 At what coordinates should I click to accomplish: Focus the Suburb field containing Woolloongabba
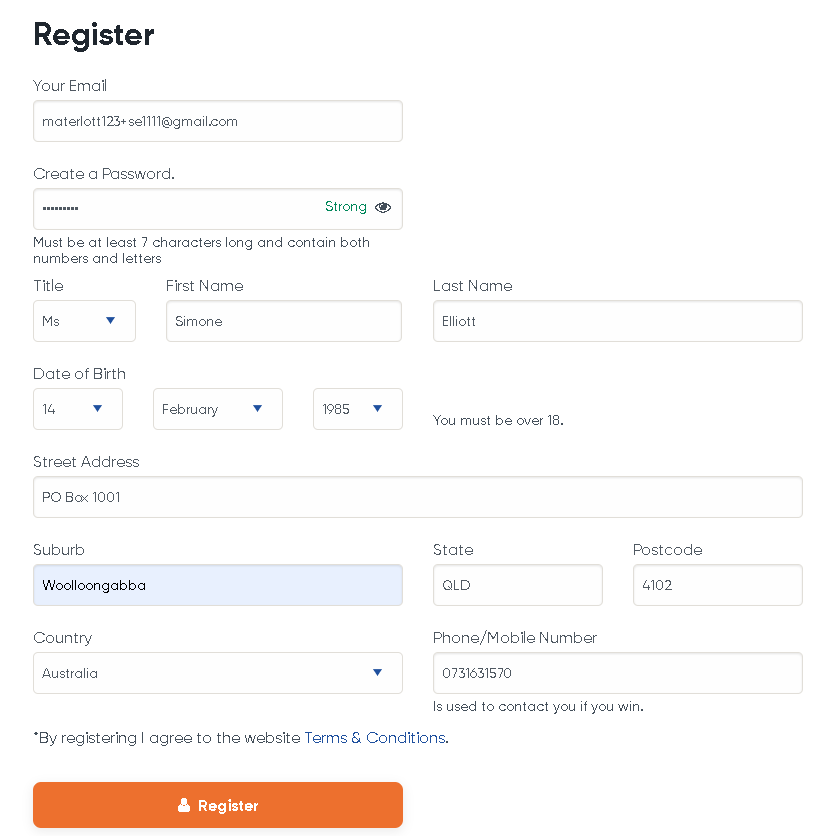coord(217,585)
